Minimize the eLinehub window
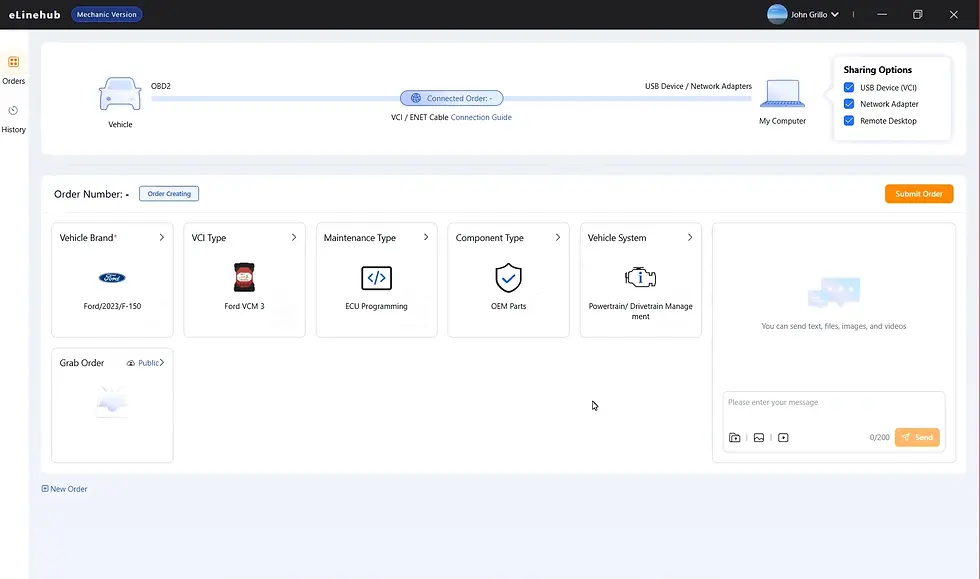The image size is (980, 579). (882, 14)
